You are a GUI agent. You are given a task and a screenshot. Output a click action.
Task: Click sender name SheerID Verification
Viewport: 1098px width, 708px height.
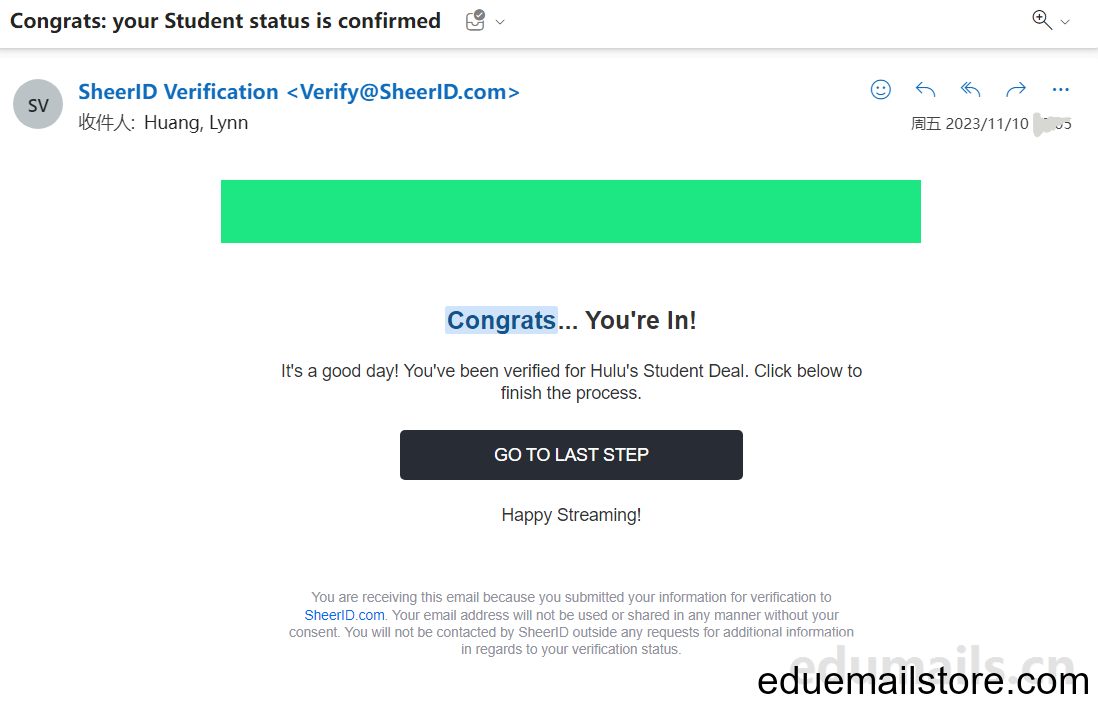tap(178, 92)
